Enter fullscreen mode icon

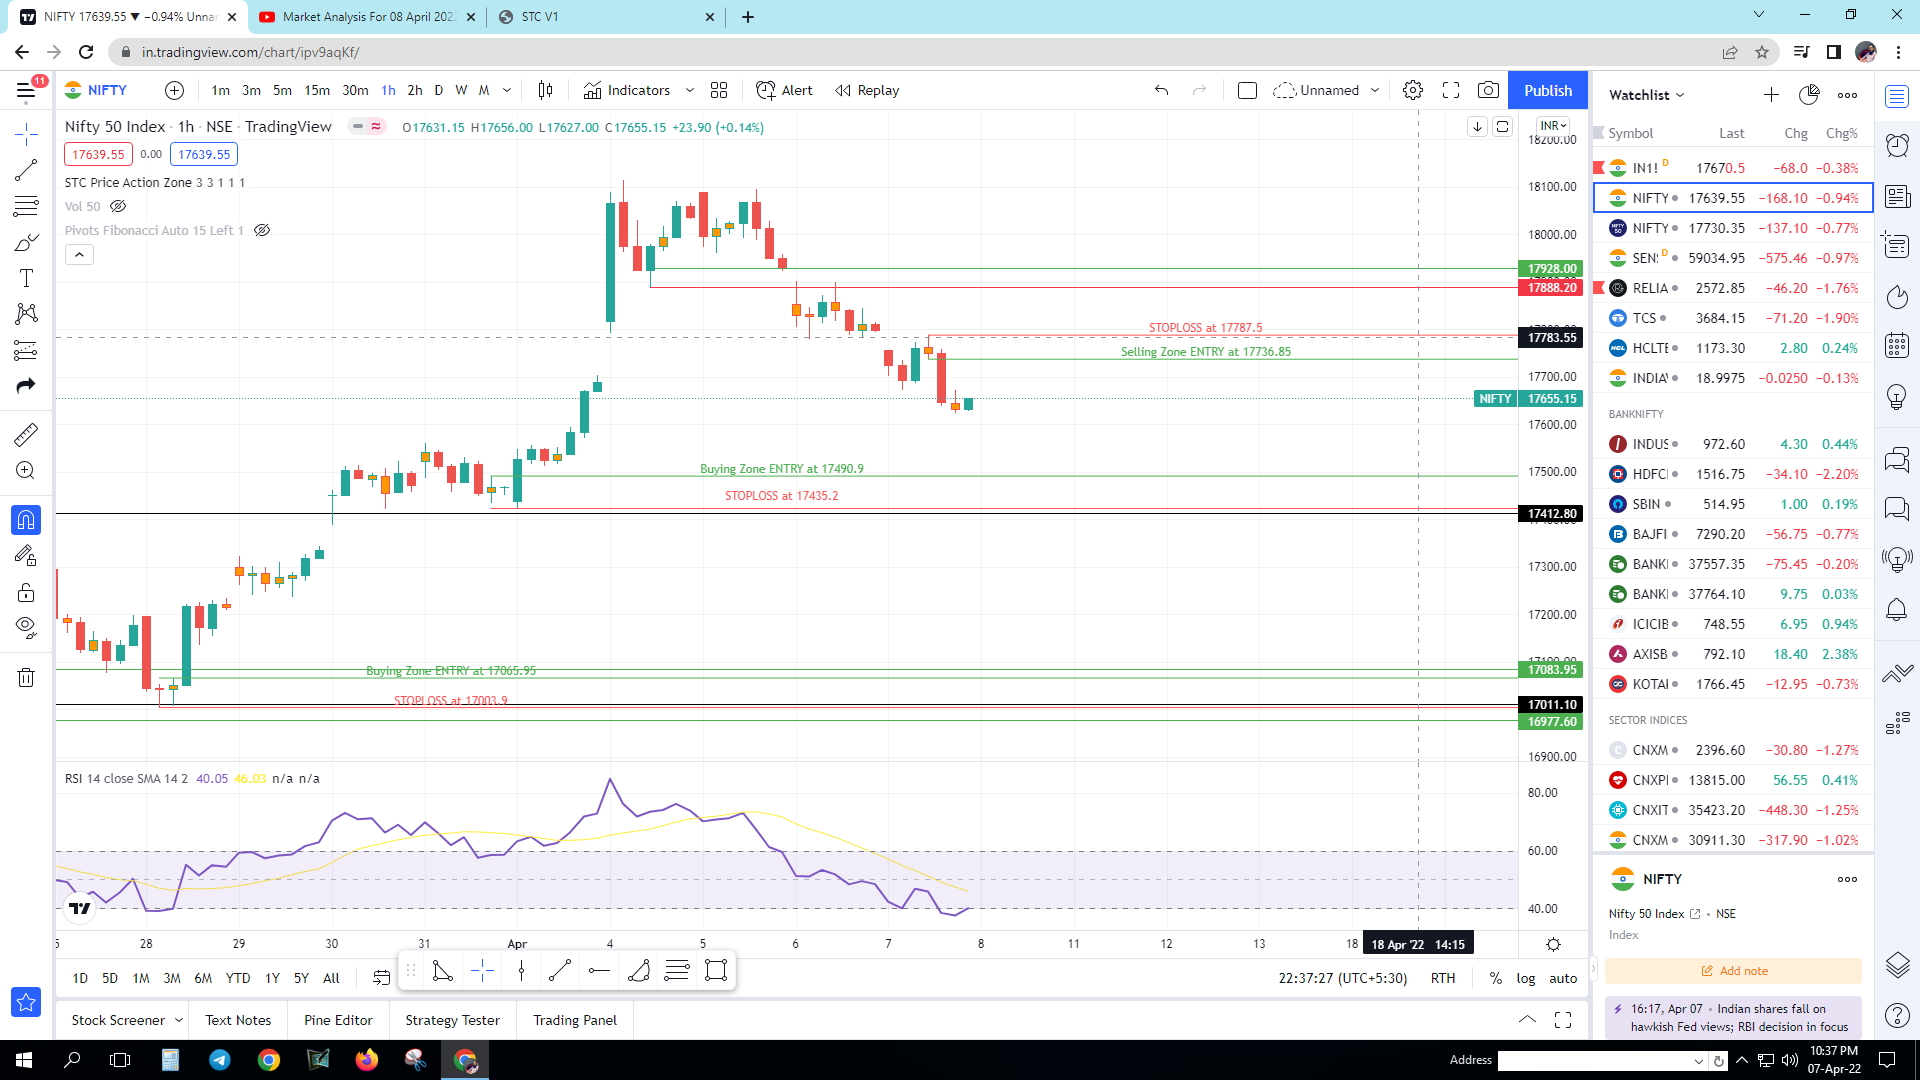1450,90
